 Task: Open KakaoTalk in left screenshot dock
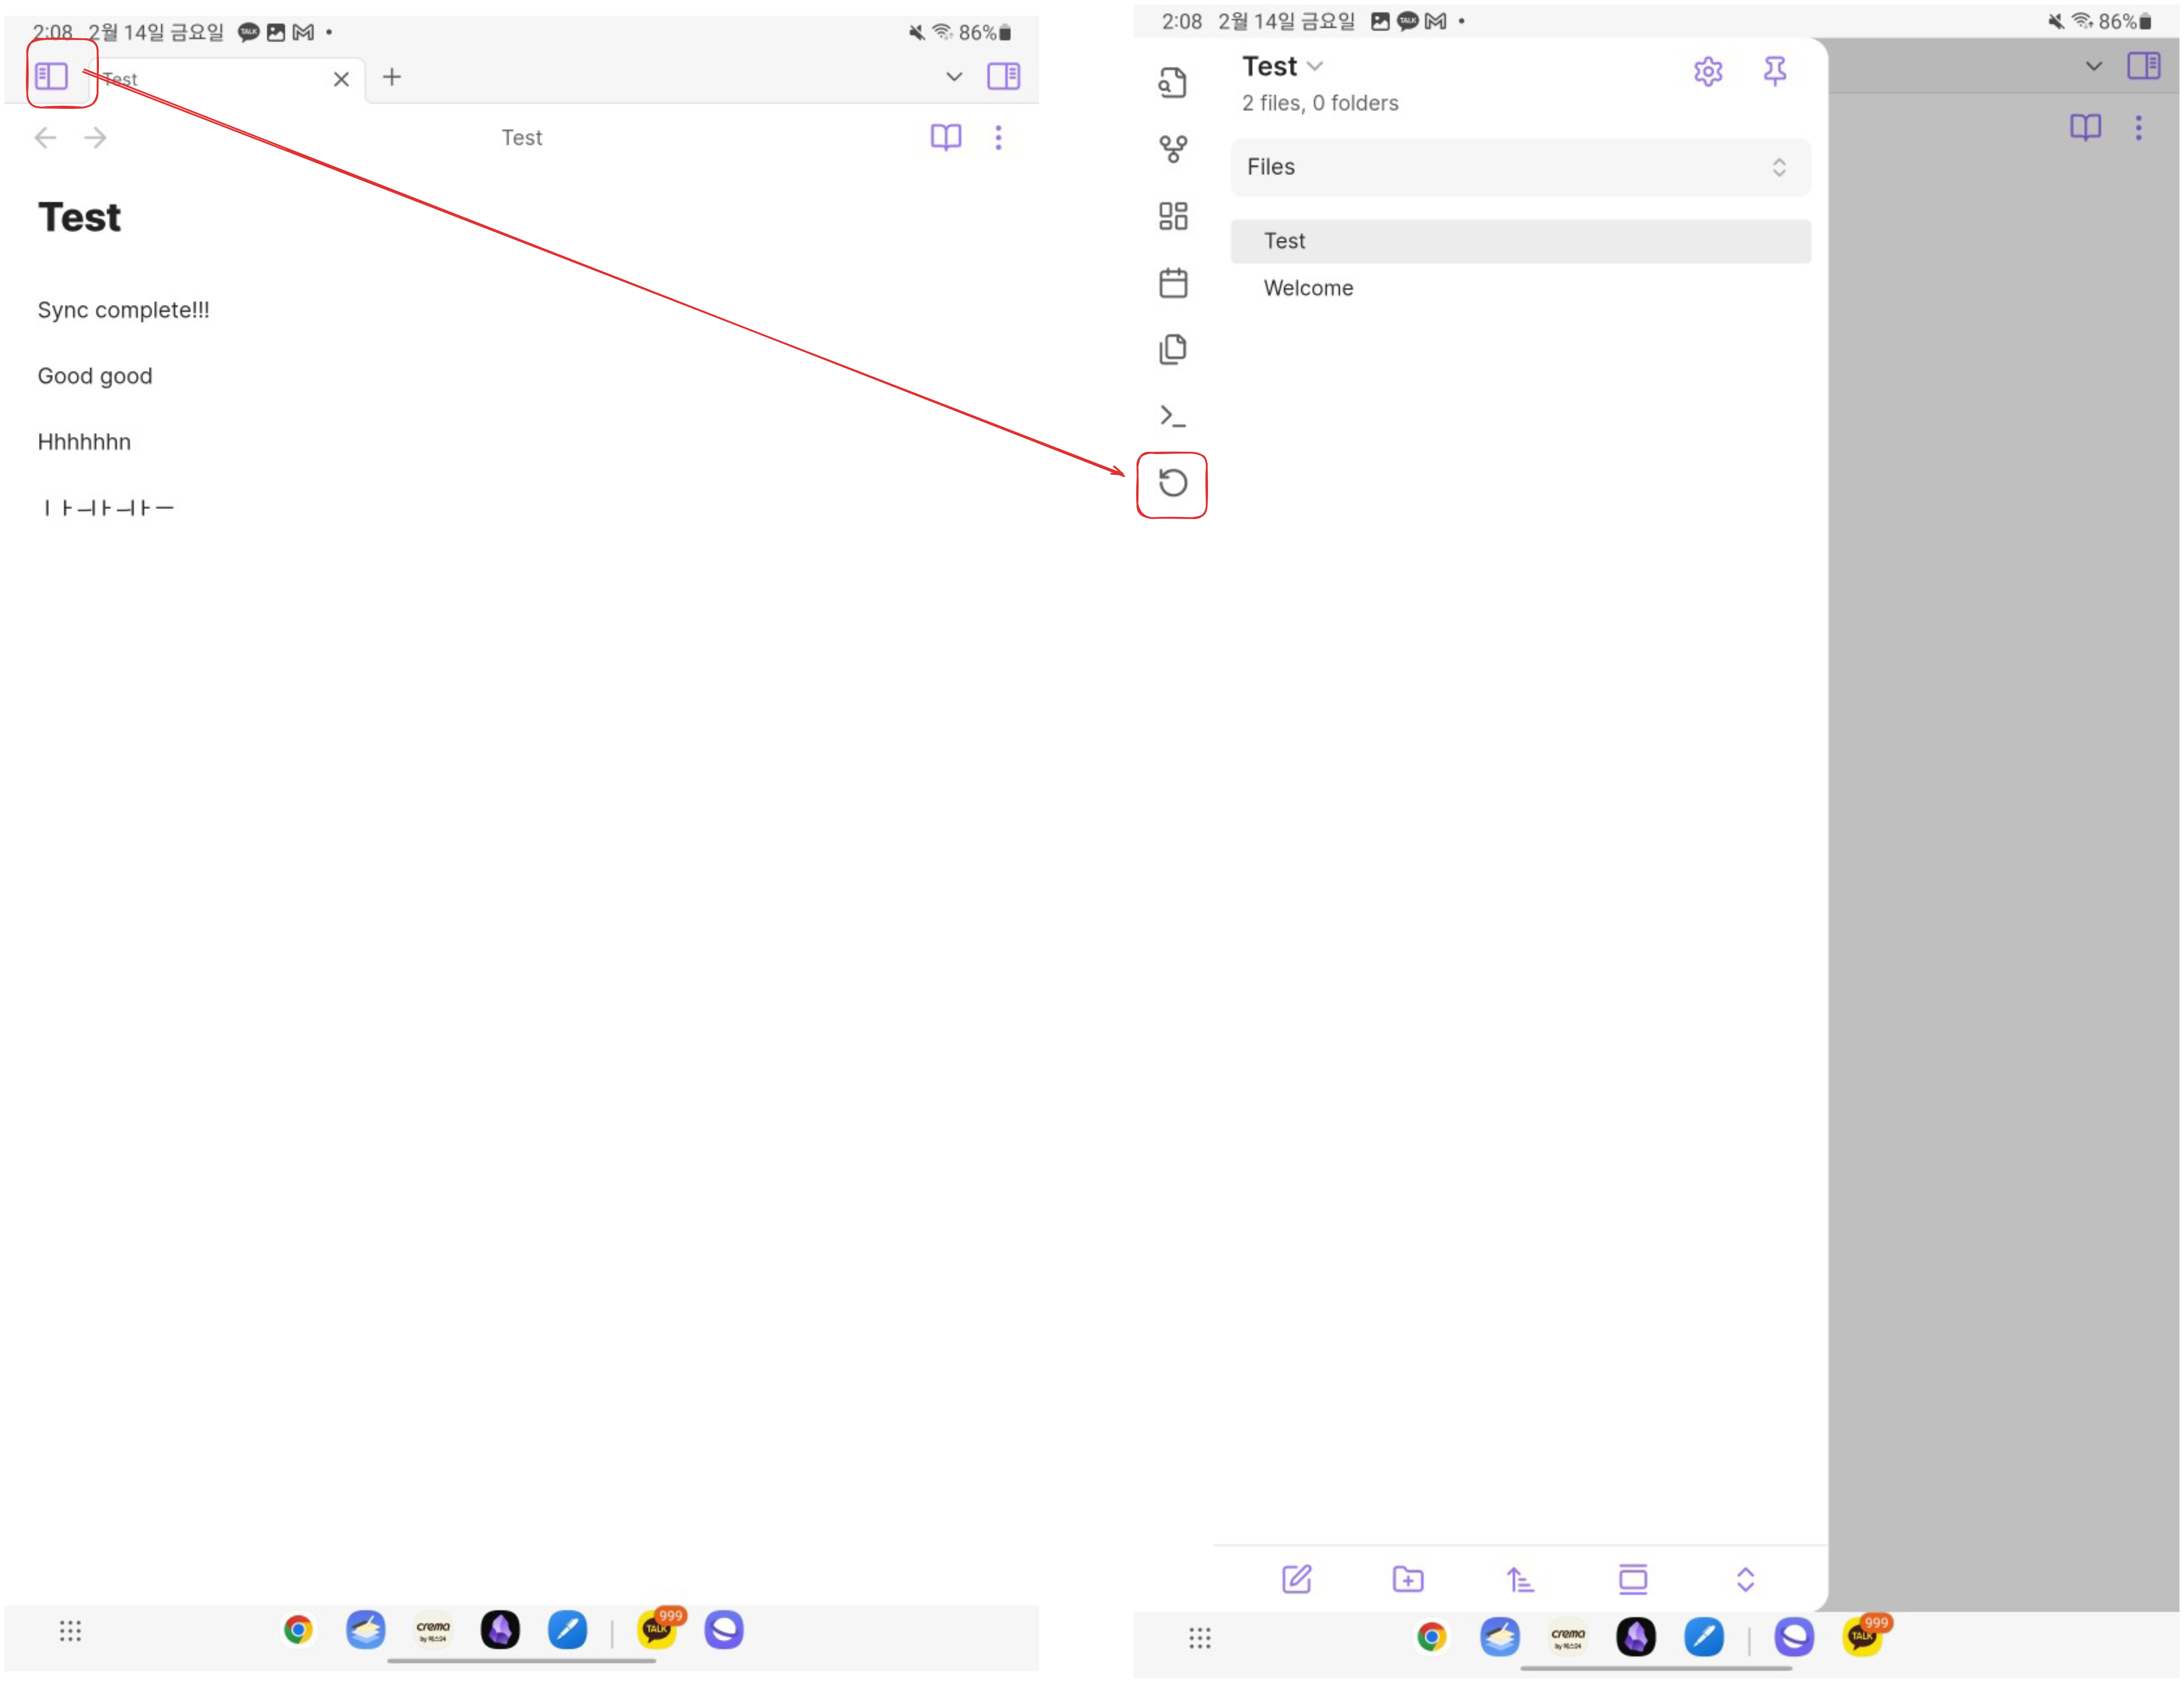coord(657,1630)
